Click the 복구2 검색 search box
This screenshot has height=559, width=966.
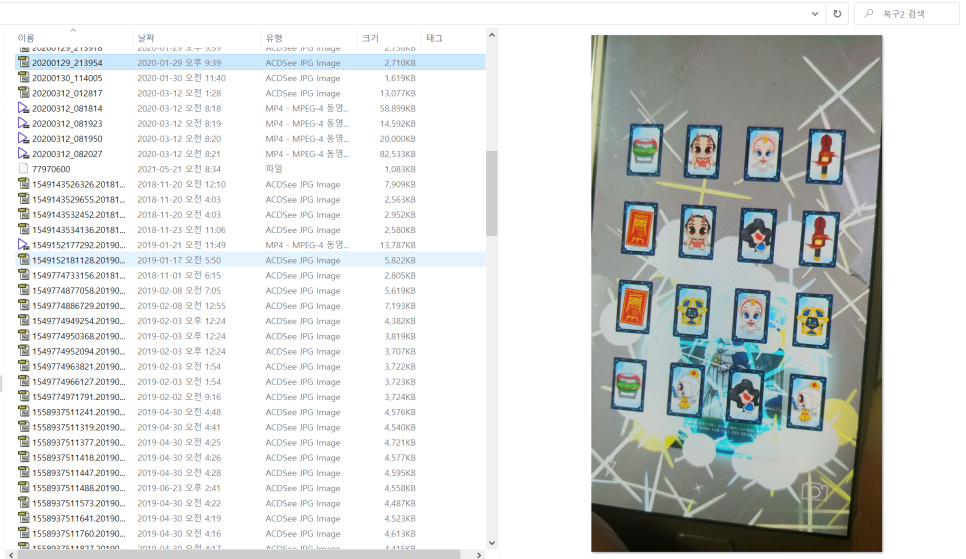[x=906, y=14]
